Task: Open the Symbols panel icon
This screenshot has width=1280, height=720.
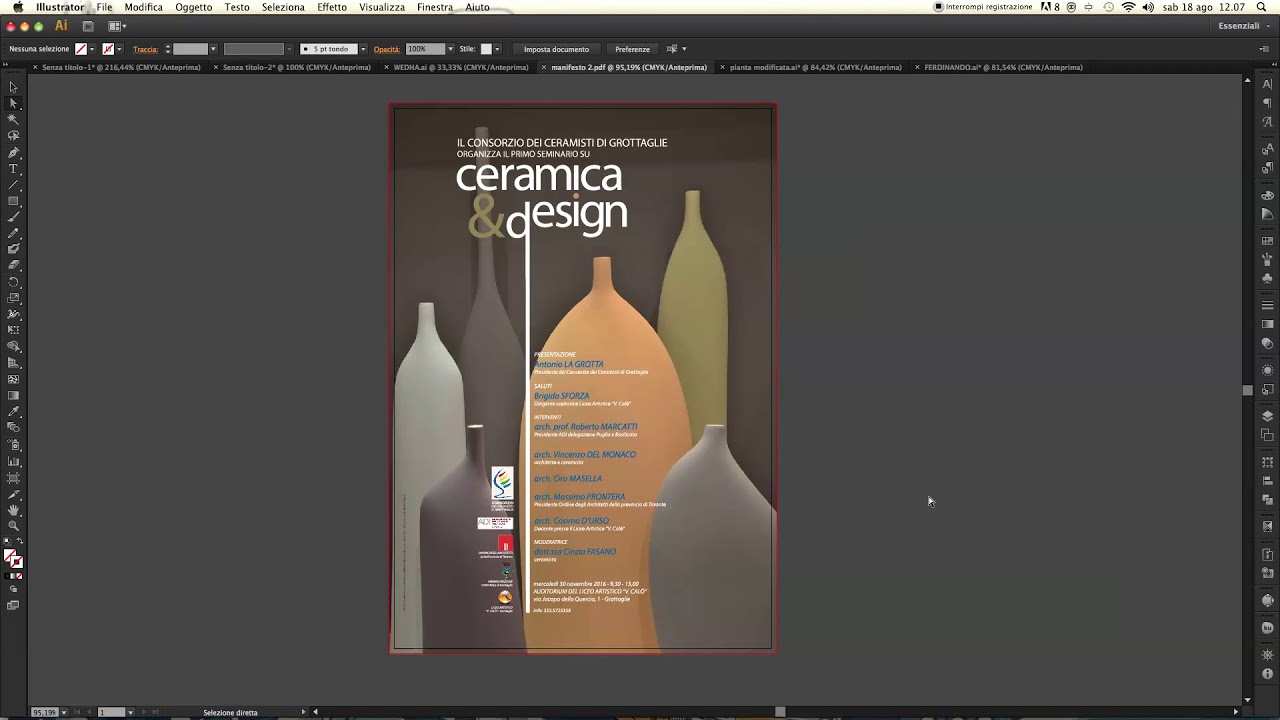Action: pyautogui.click(x=1267, y=278)
